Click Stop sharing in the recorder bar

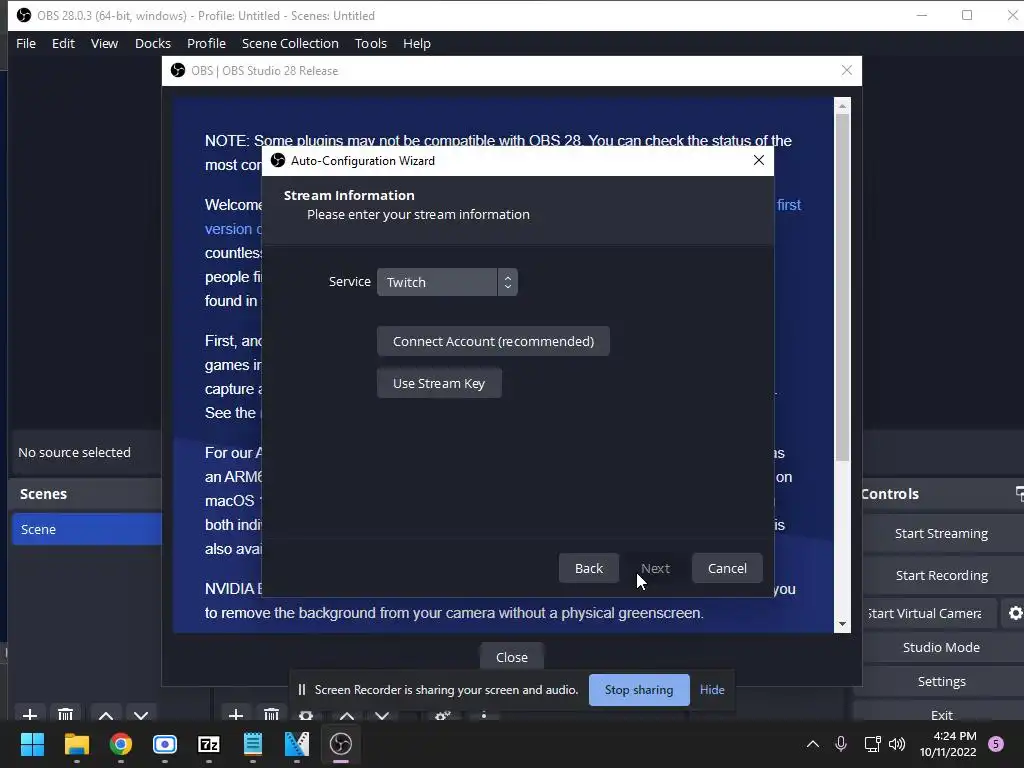(x=639, y=690)
